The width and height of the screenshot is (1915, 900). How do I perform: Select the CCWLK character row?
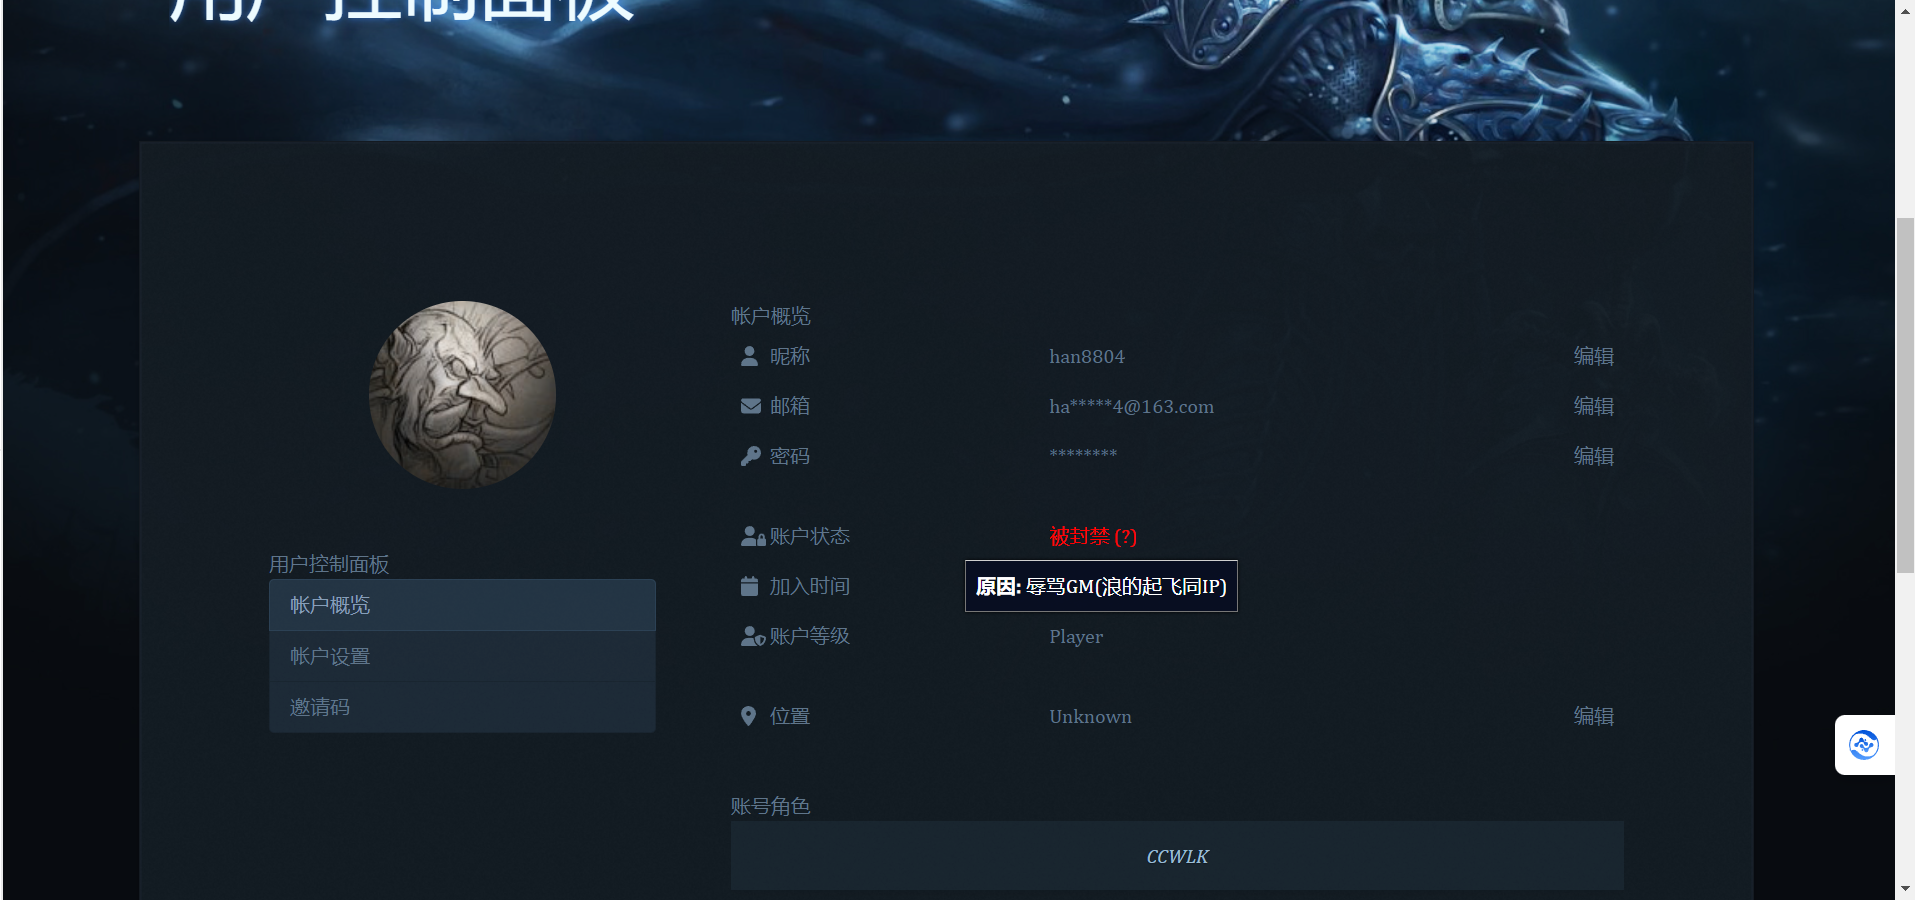pyautogui.click(x=1176, y=856)
